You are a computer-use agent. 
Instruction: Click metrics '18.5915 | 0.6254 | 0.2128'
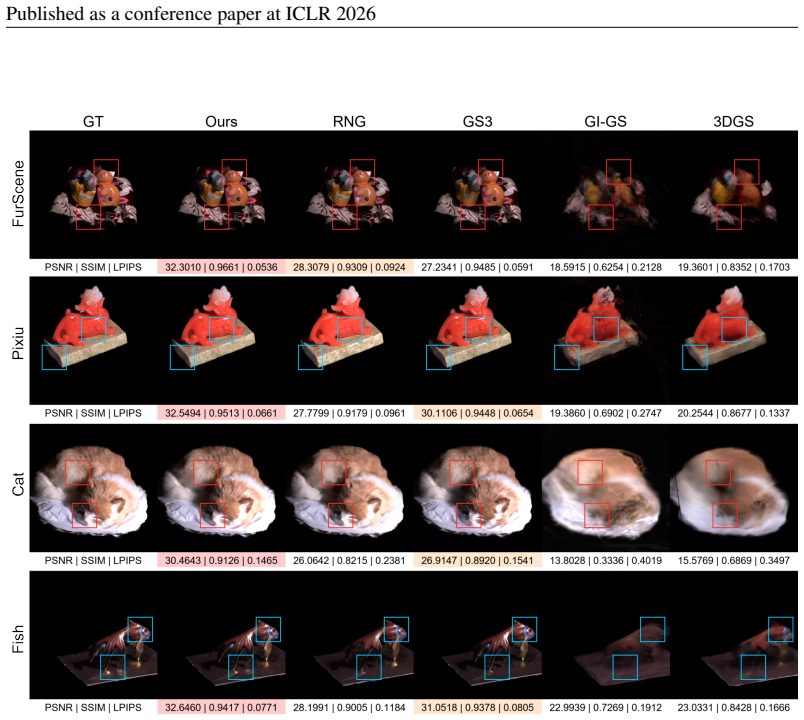(606, 267)
